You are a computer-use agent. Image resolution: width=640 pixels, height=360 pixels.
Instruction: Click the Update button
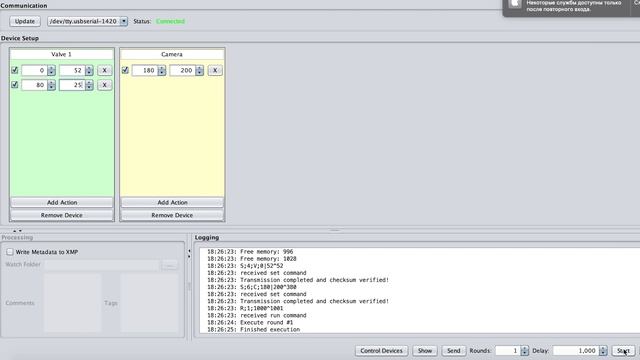pos(25,21)
